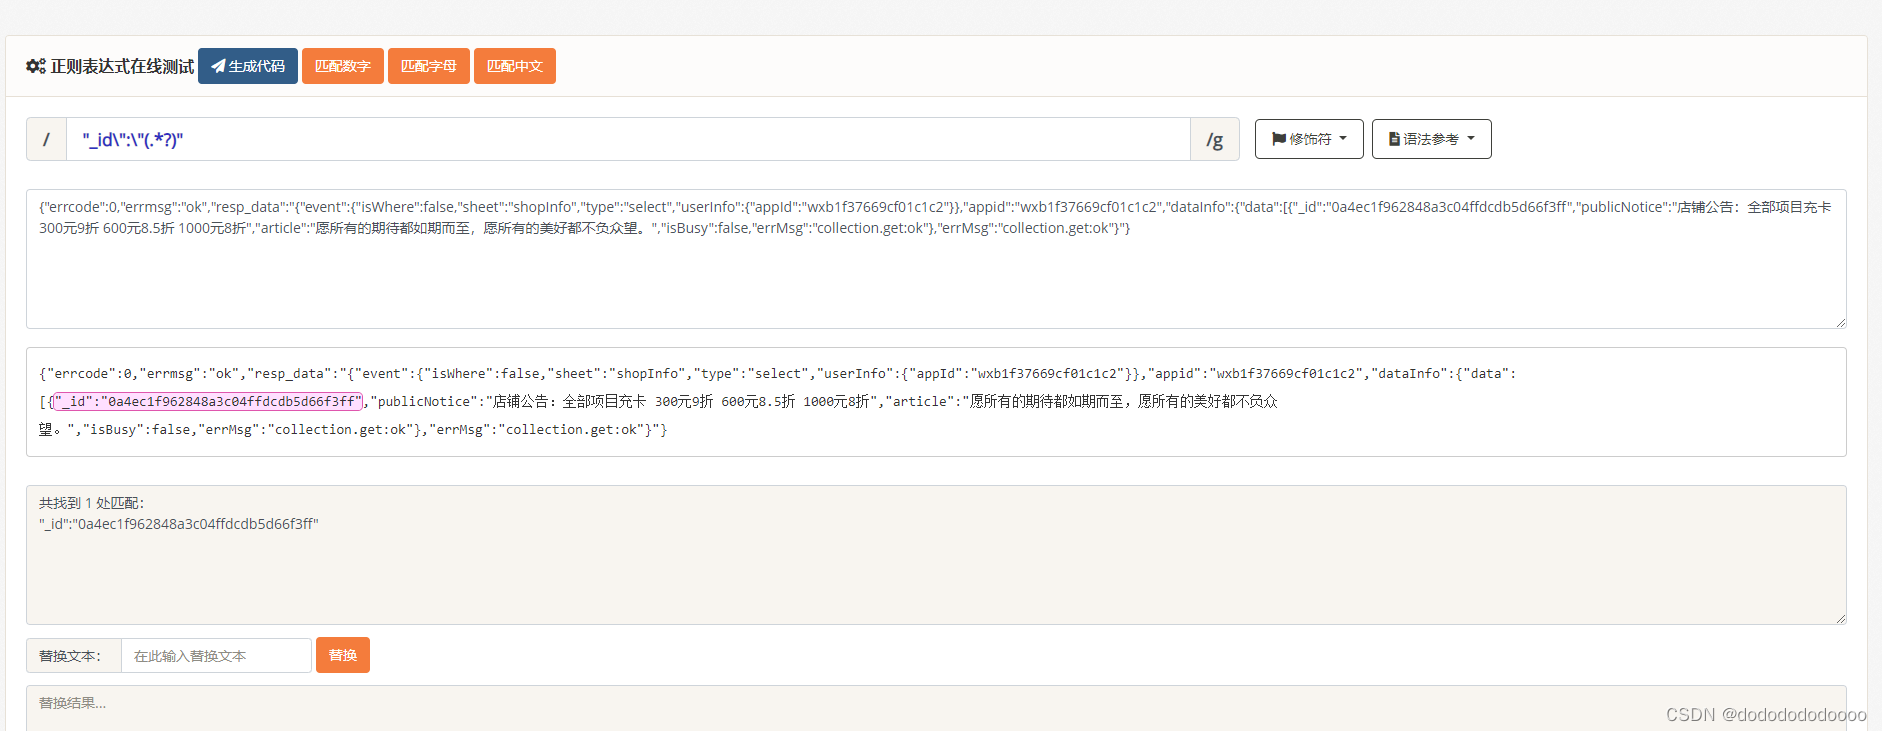Open the 修饰符 modifiers dropdown
The height and width of the screenshot is (731, 1882).
coord(1309,139)
